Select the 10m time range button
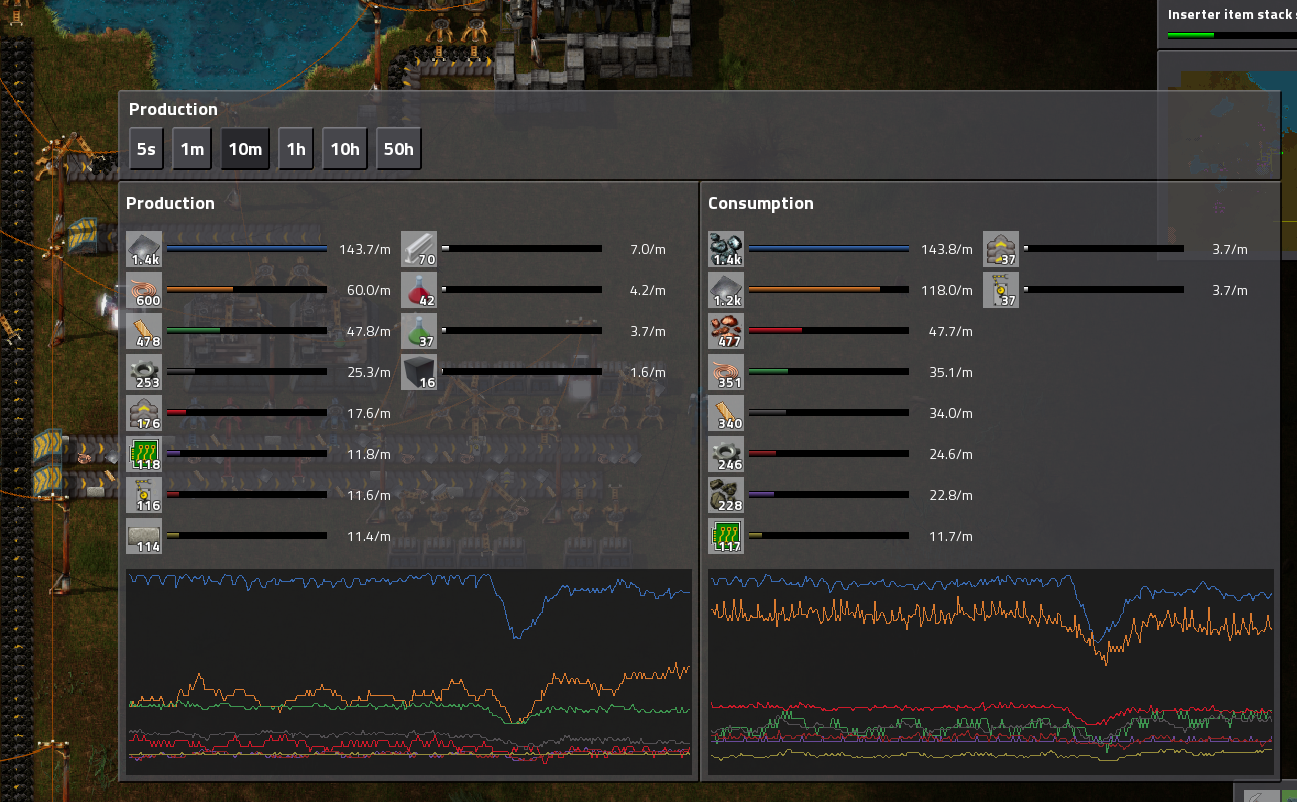1297x802 pixels. (245, 149)
